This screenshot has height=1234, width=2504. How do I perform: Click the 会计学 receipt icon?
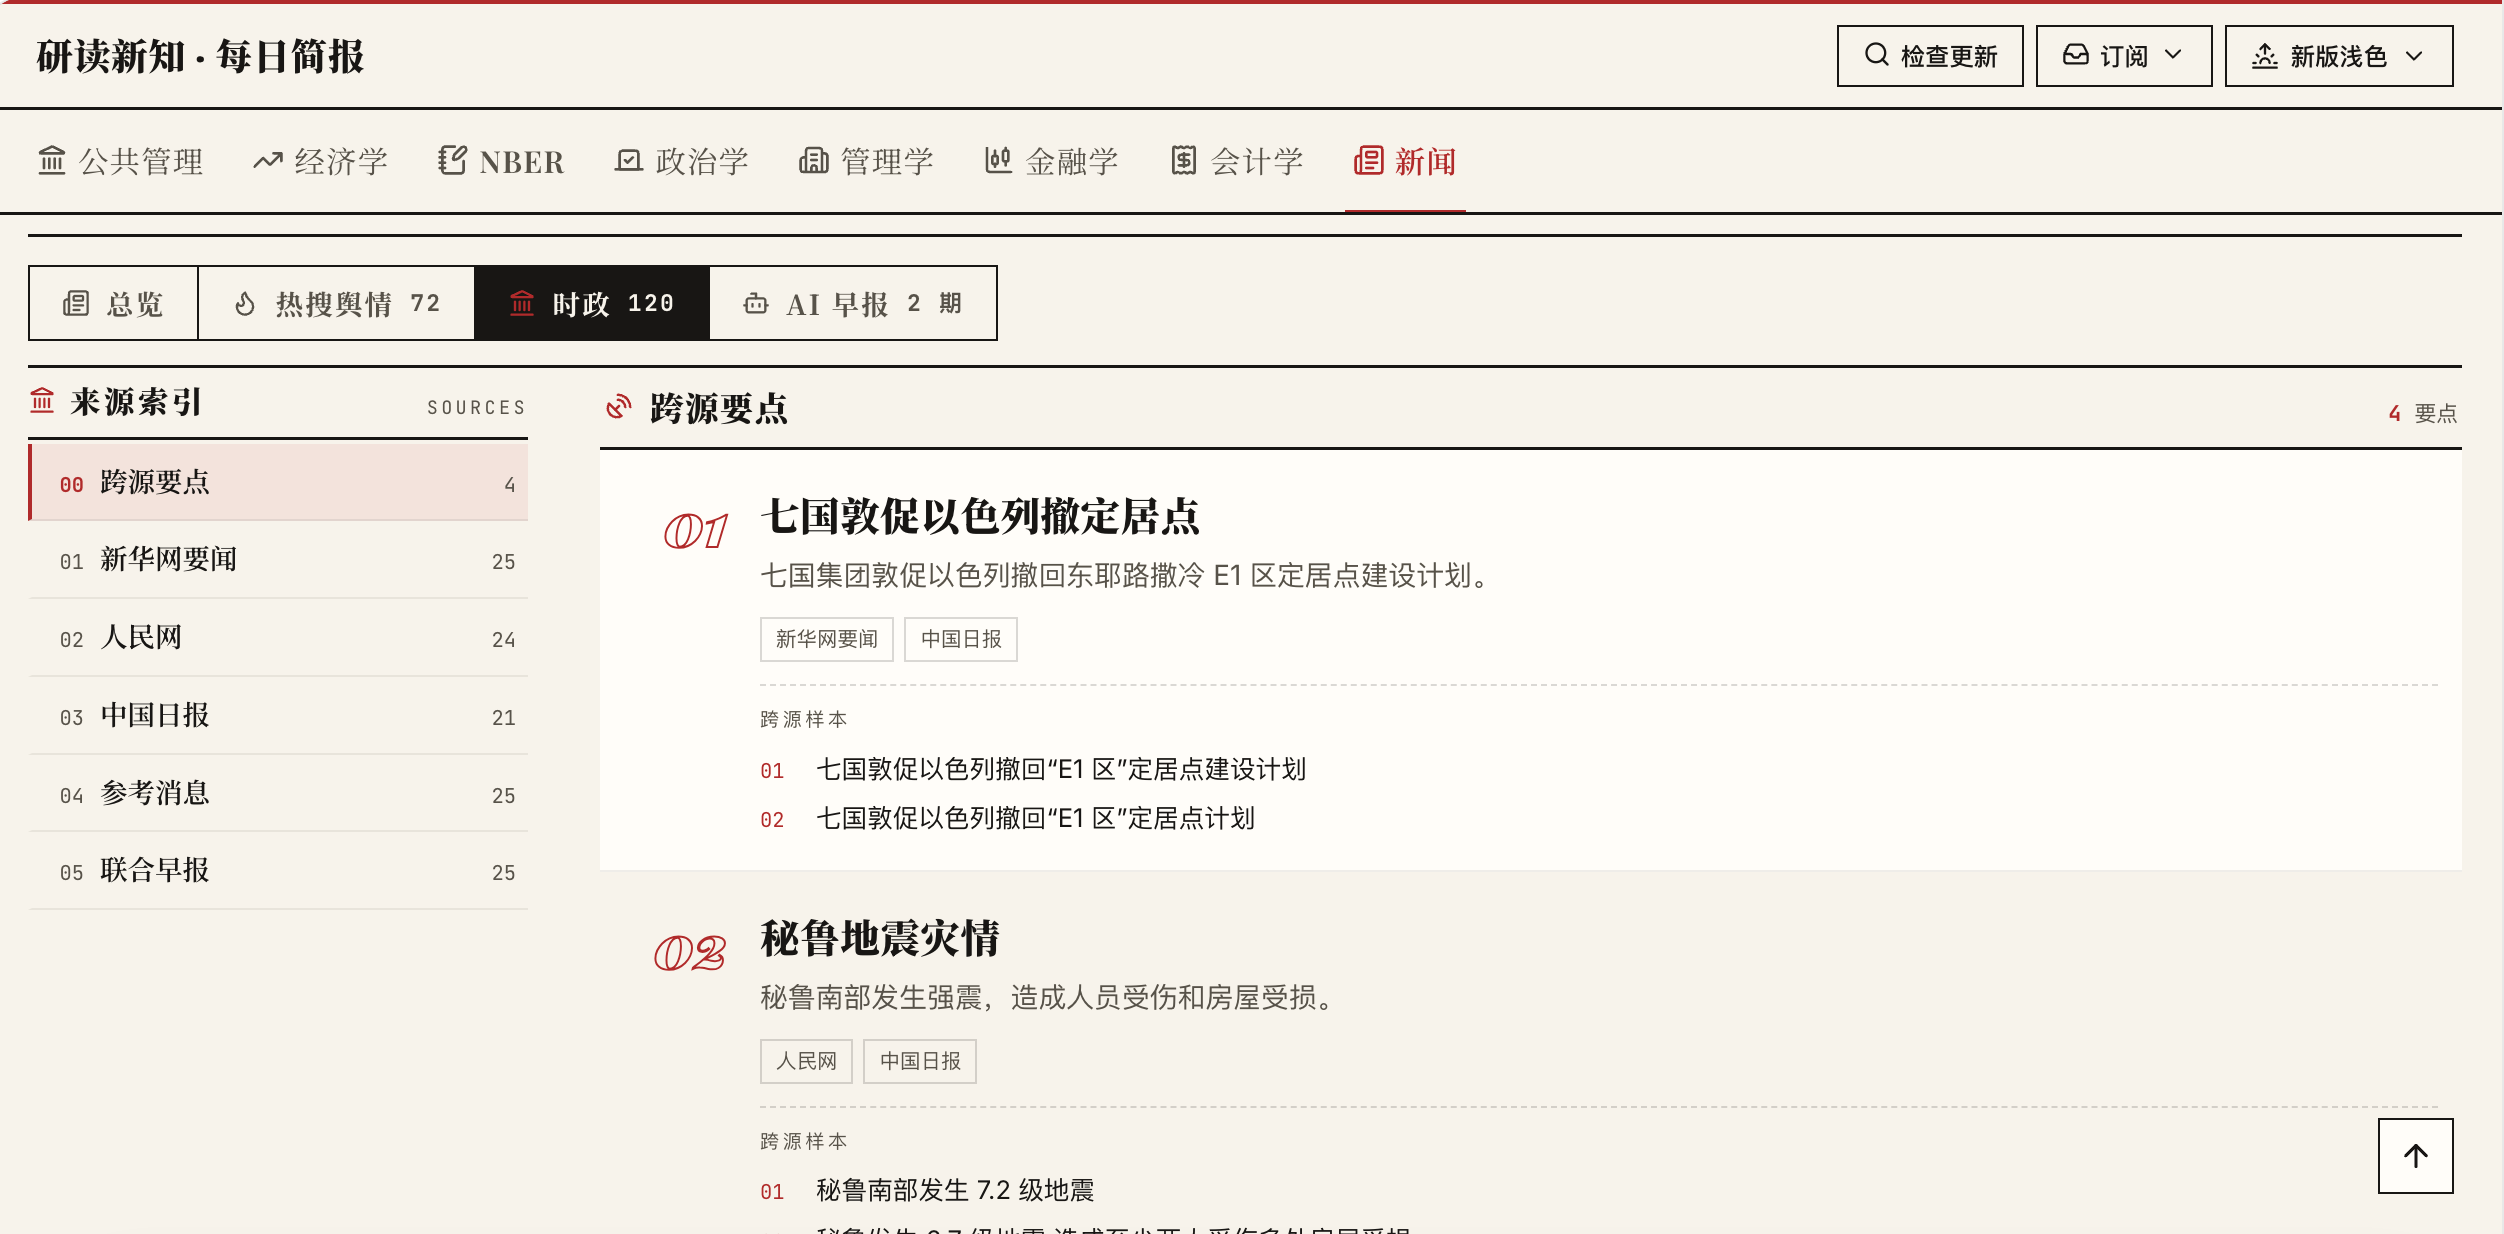pos(1184,160)
